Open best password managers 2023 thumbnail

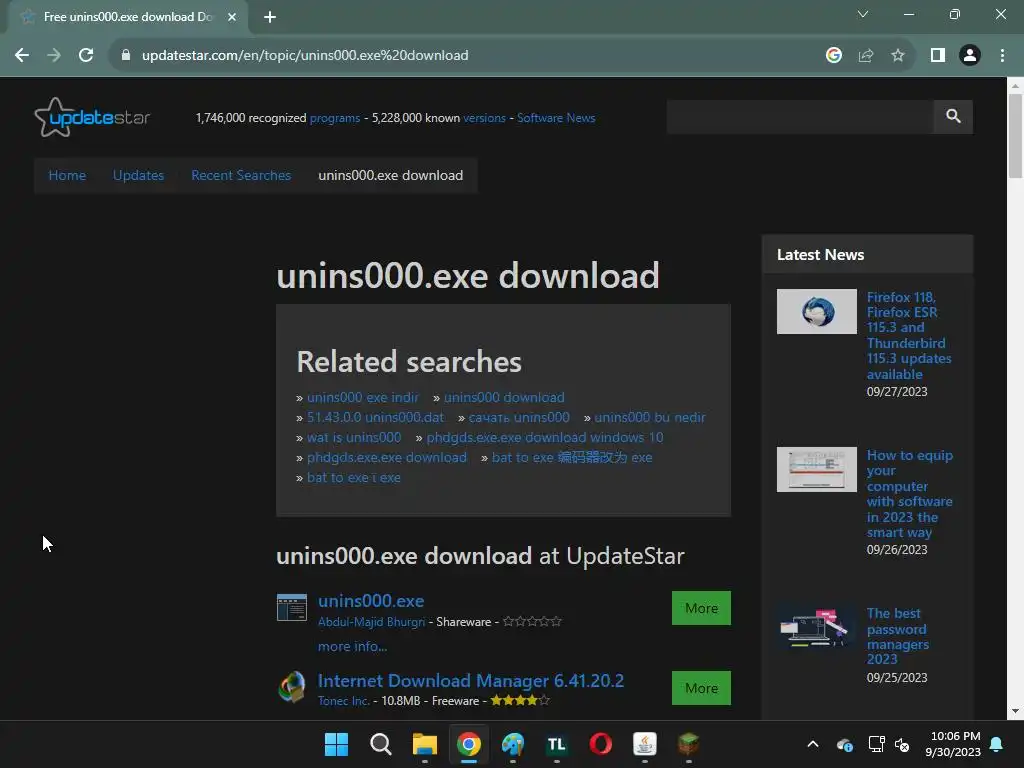tap(816, 628)
